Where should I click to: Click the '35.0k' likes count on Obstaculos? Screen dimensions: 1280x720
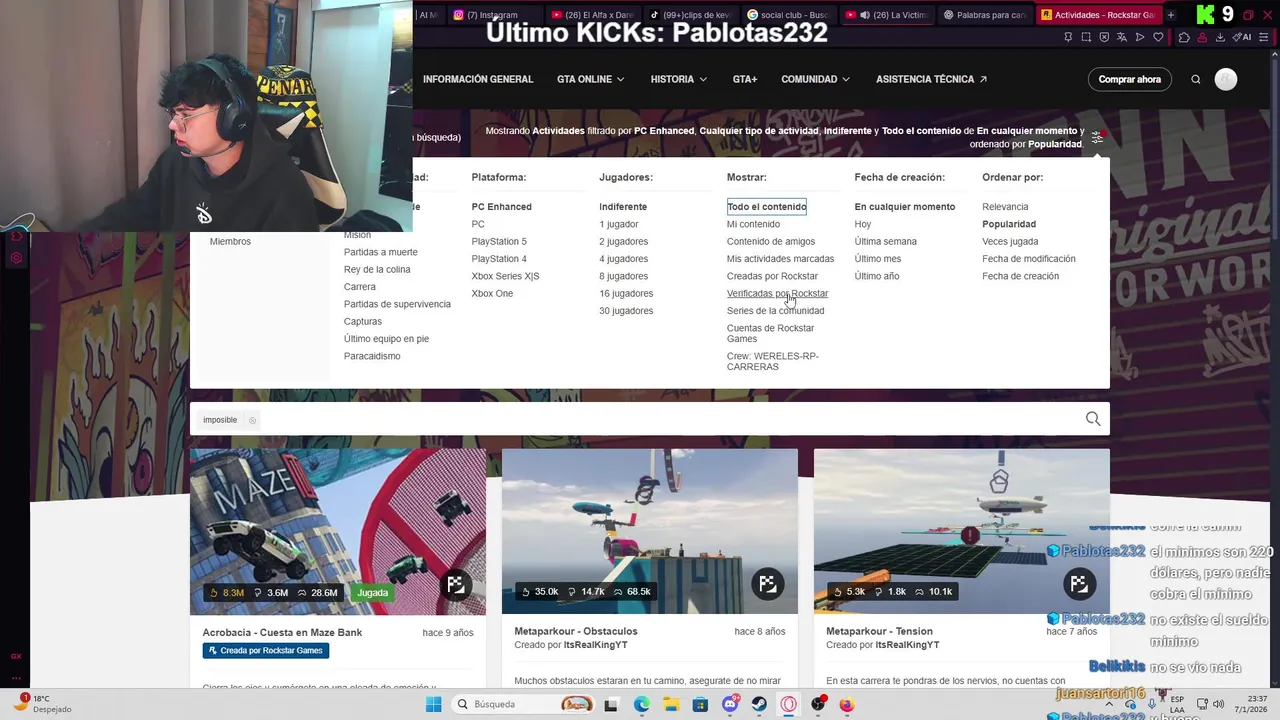(x=540, y=592)
